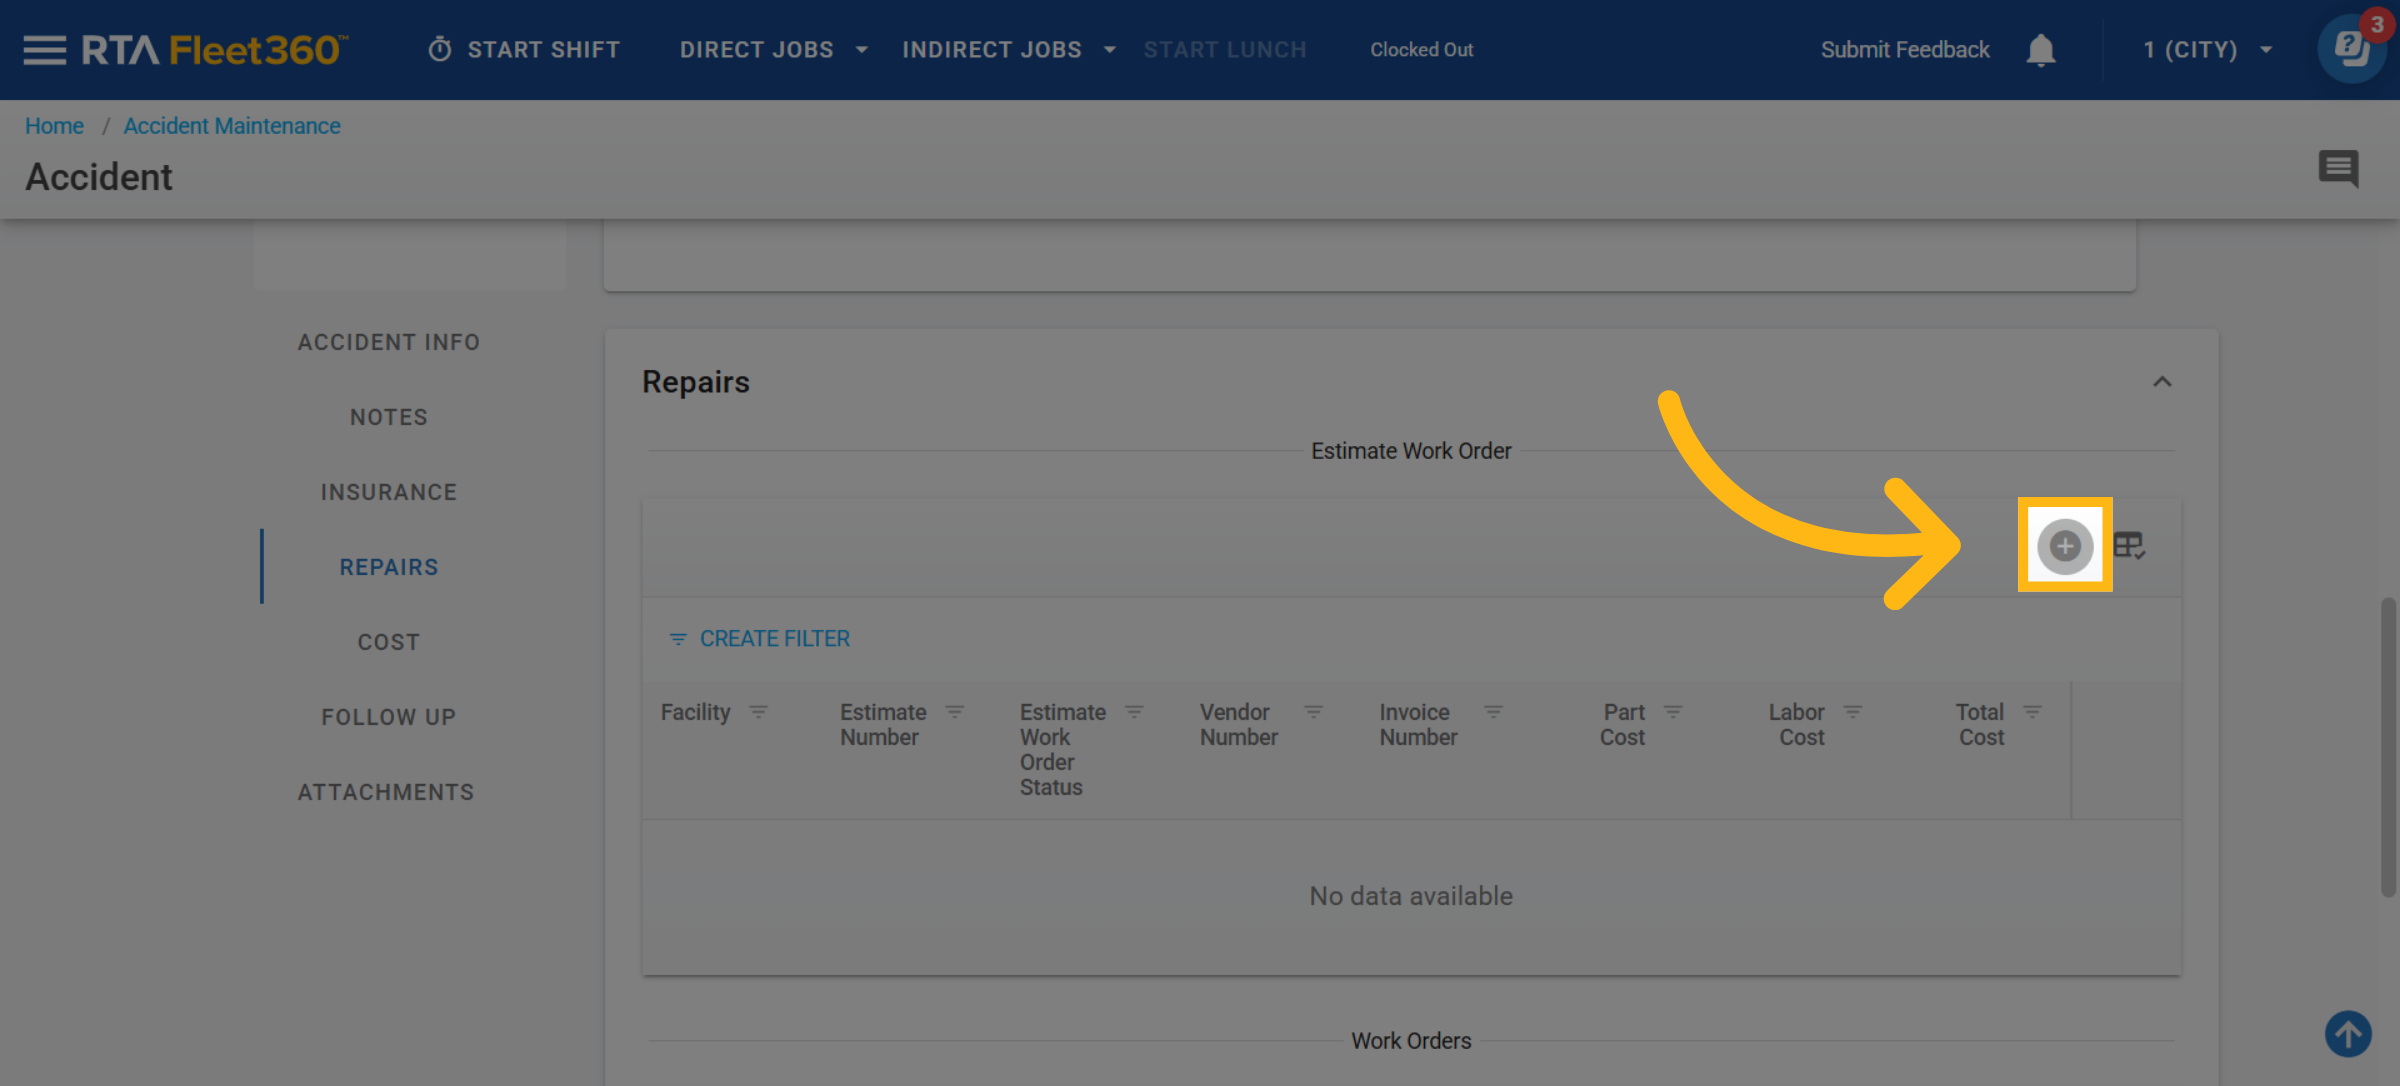Screen dimensions: 2400x1086
Task: Collapse the Repairs section chevron
Action: click(x=2162, y=382)
